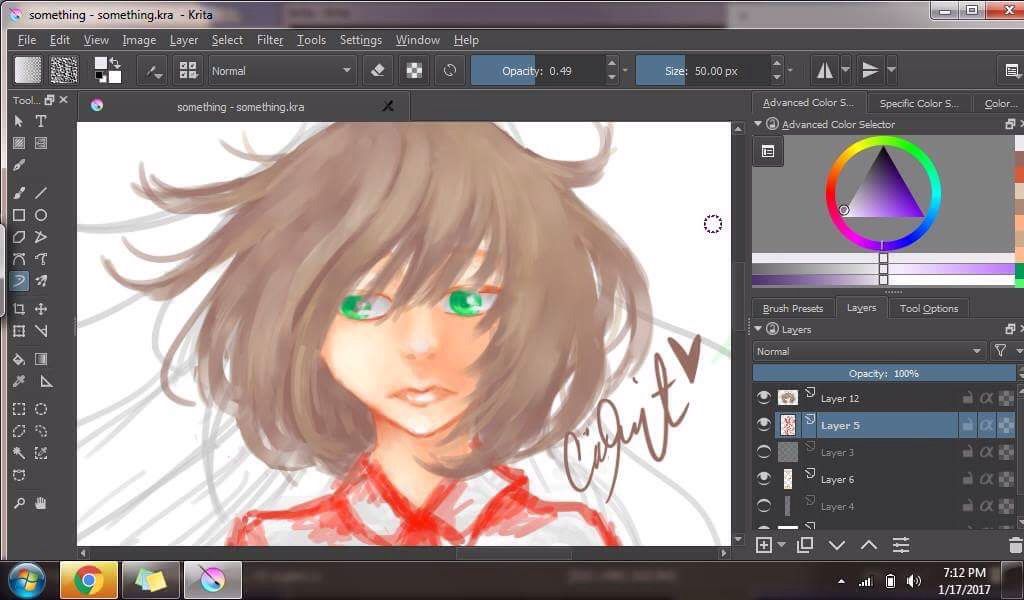Toggle horizontal mirror mode
Image resolution: width=1024 pixels, height=600 pixels.
pyautogui.click(x=825, y=71)
